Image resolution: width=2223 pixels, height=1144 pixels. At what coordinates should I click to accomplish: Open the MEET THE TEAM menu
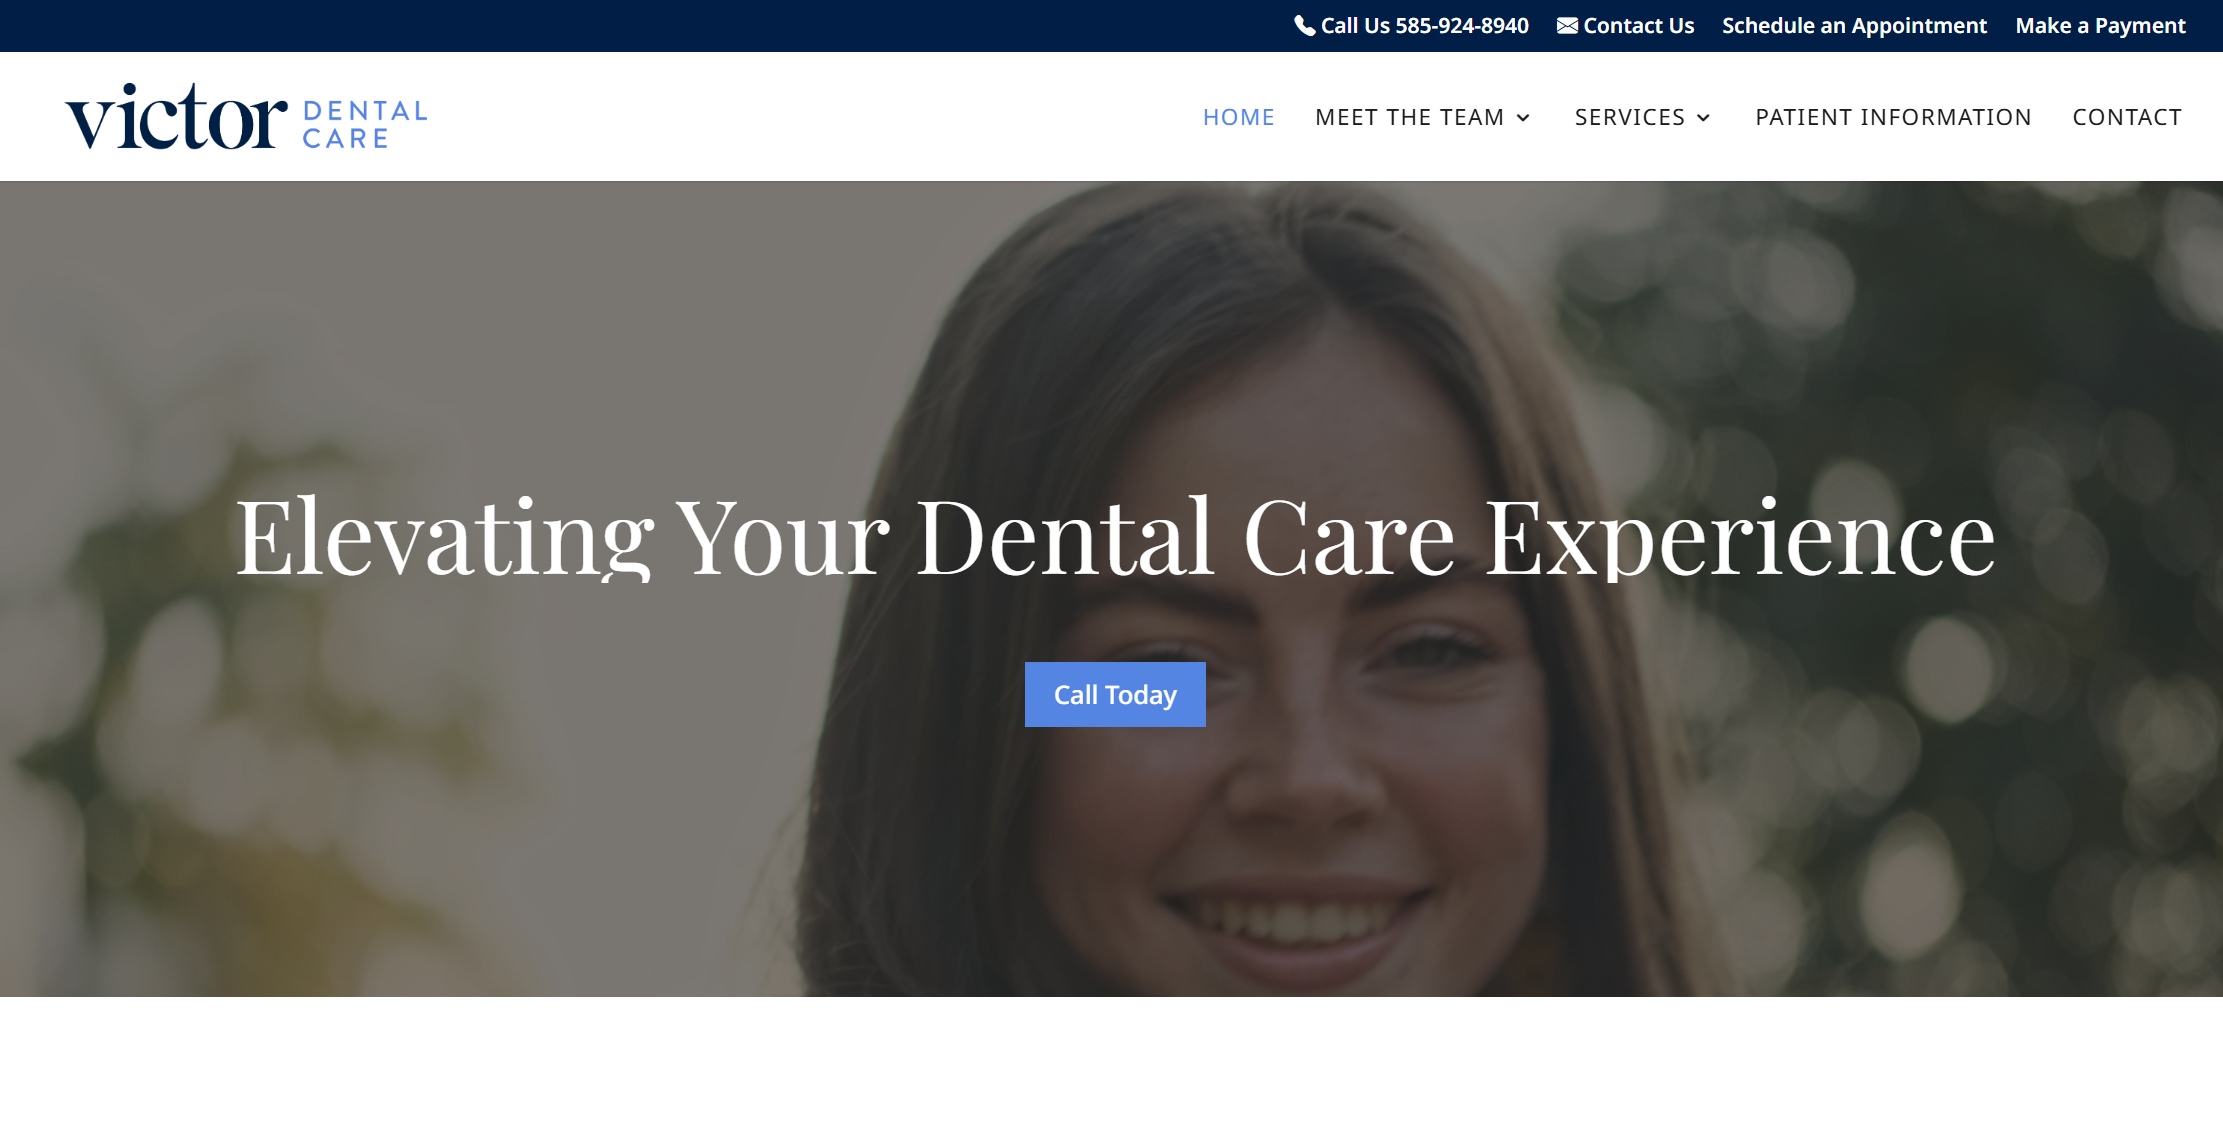[x=1409, y=117]
